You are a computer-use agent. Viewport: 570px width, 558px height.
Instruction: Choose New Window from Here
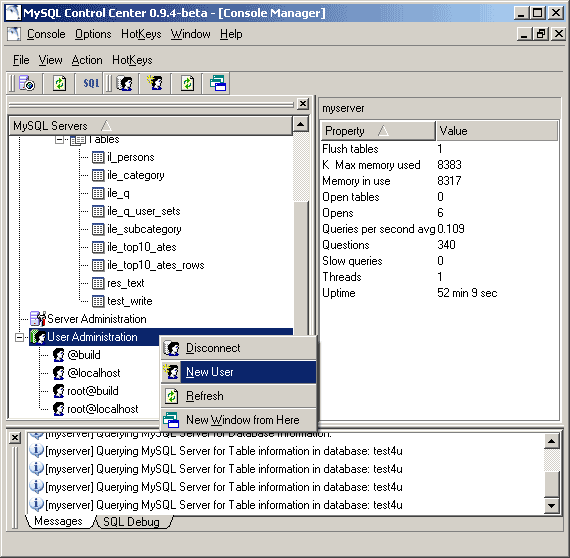pos(238,420)
